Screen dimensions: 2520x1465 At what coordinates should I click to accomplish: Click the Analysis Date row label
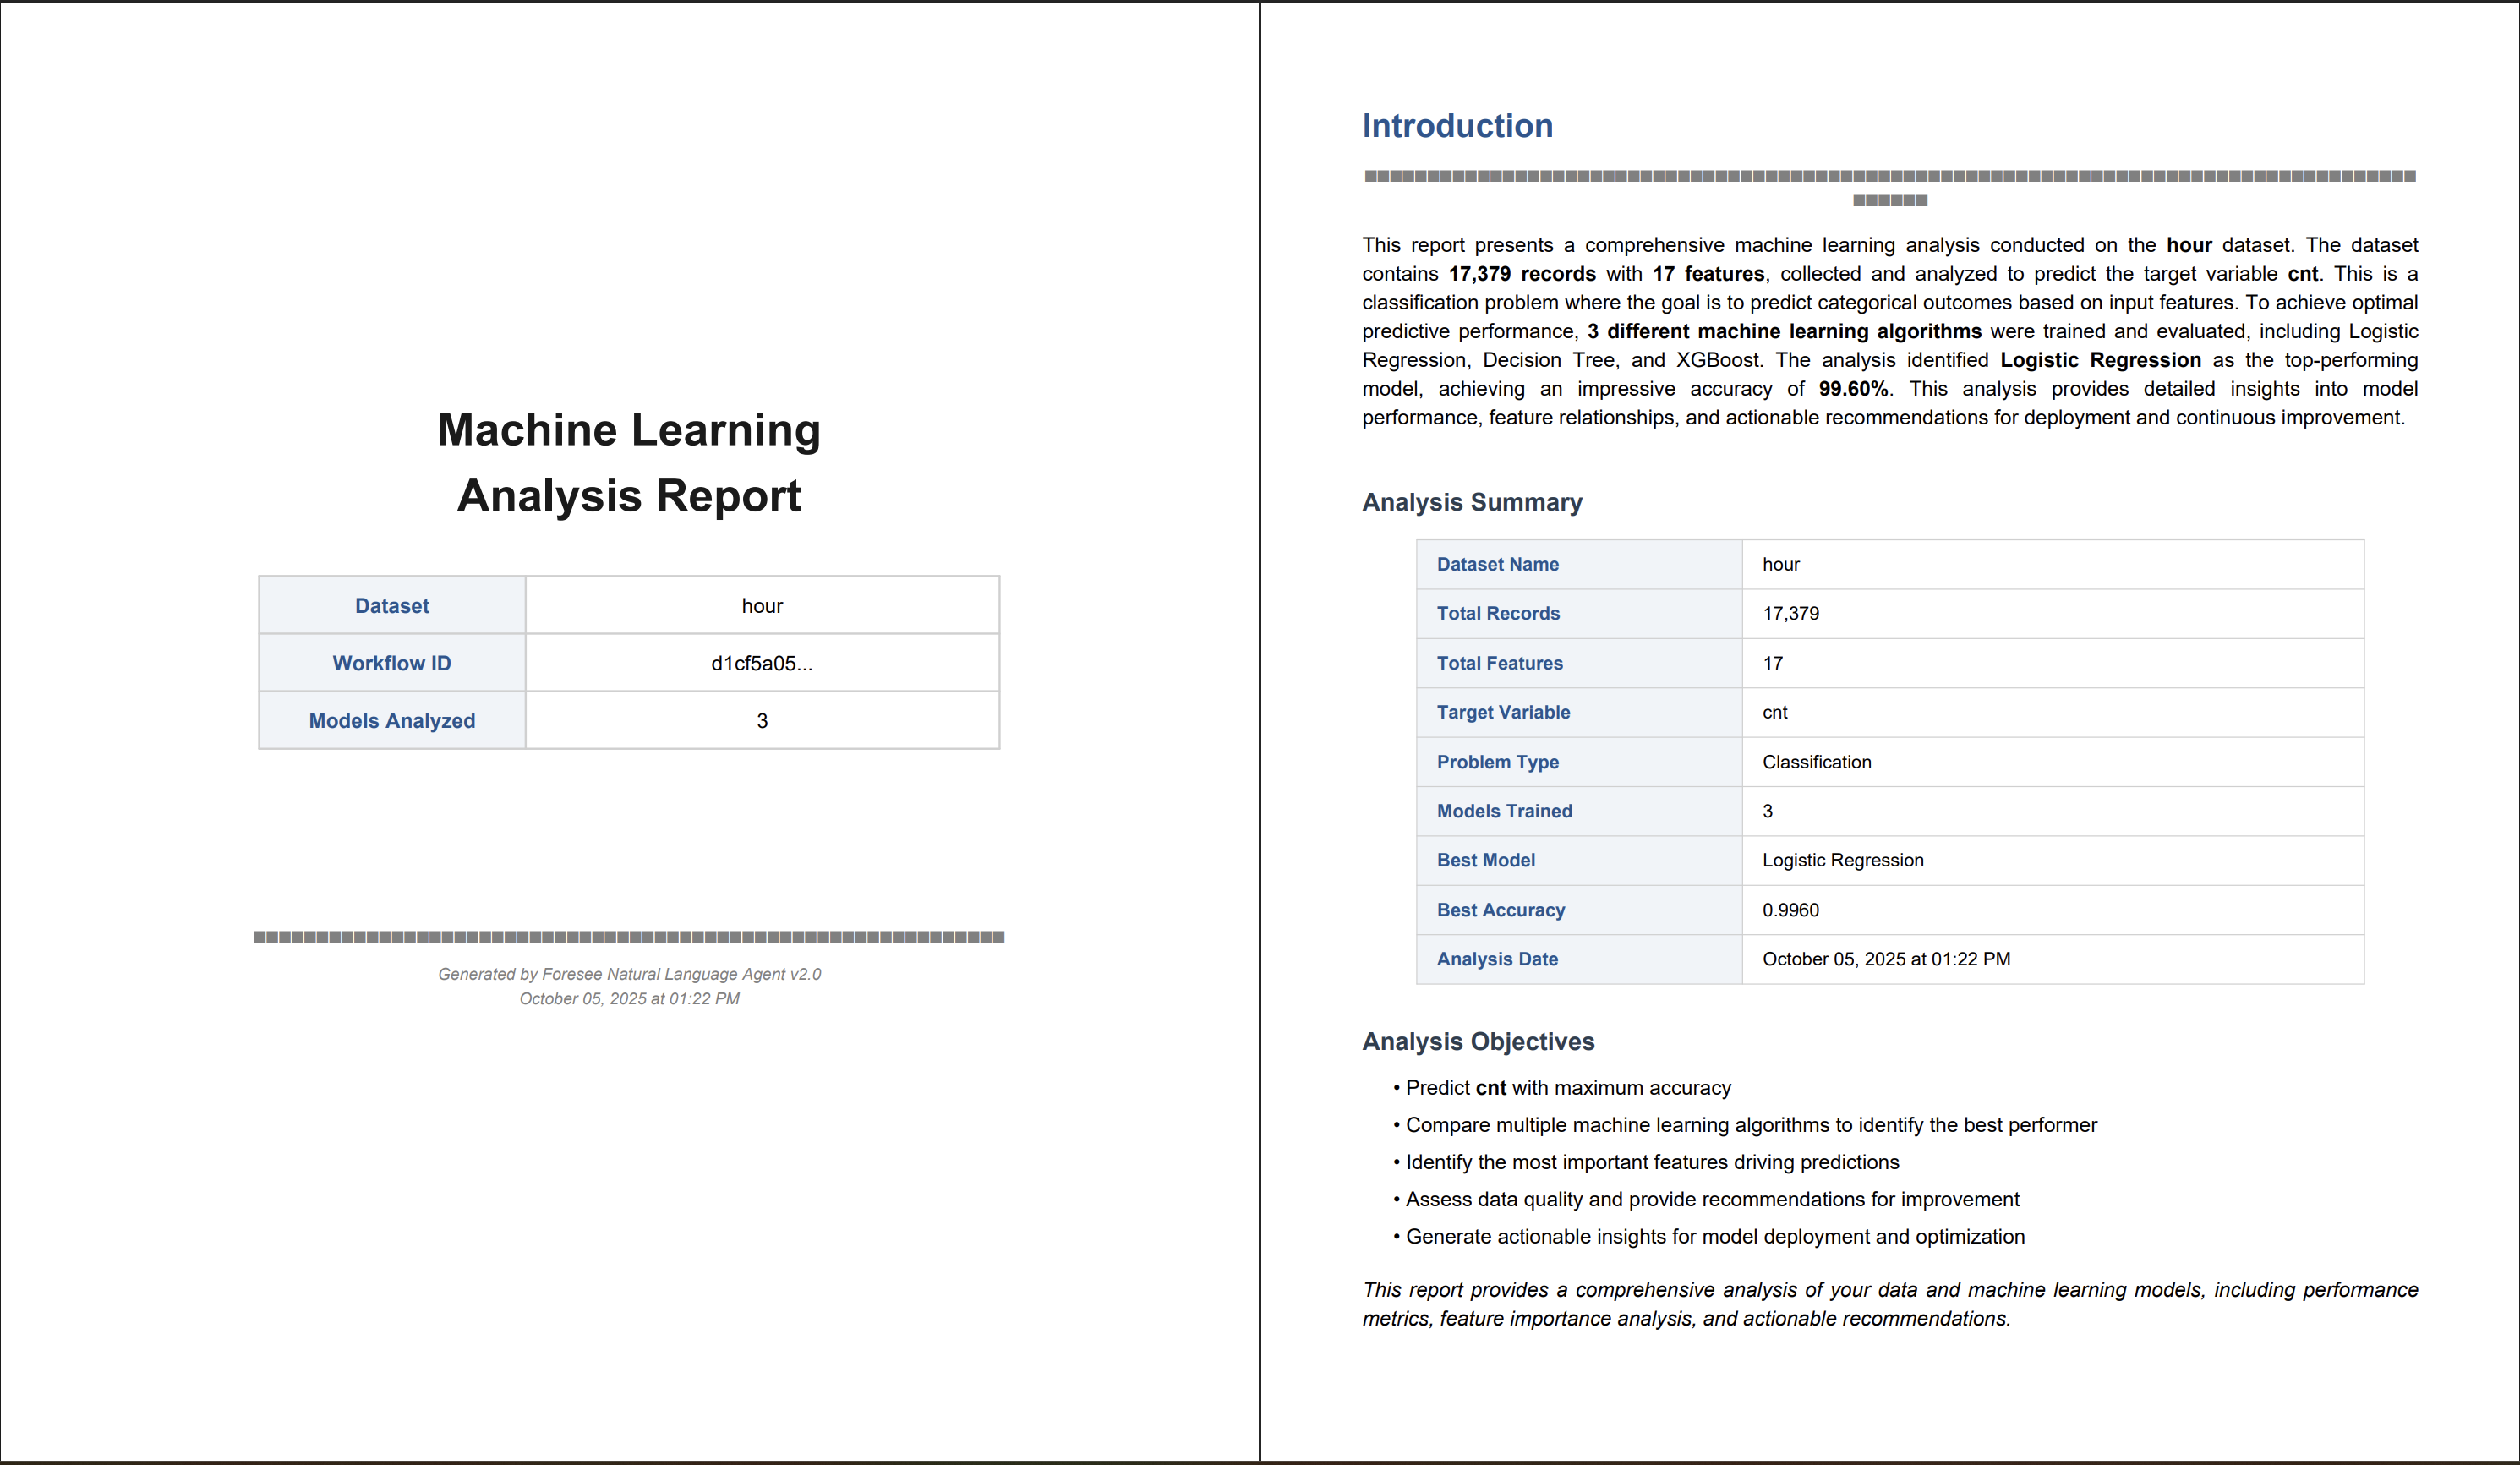point(1497,959)
